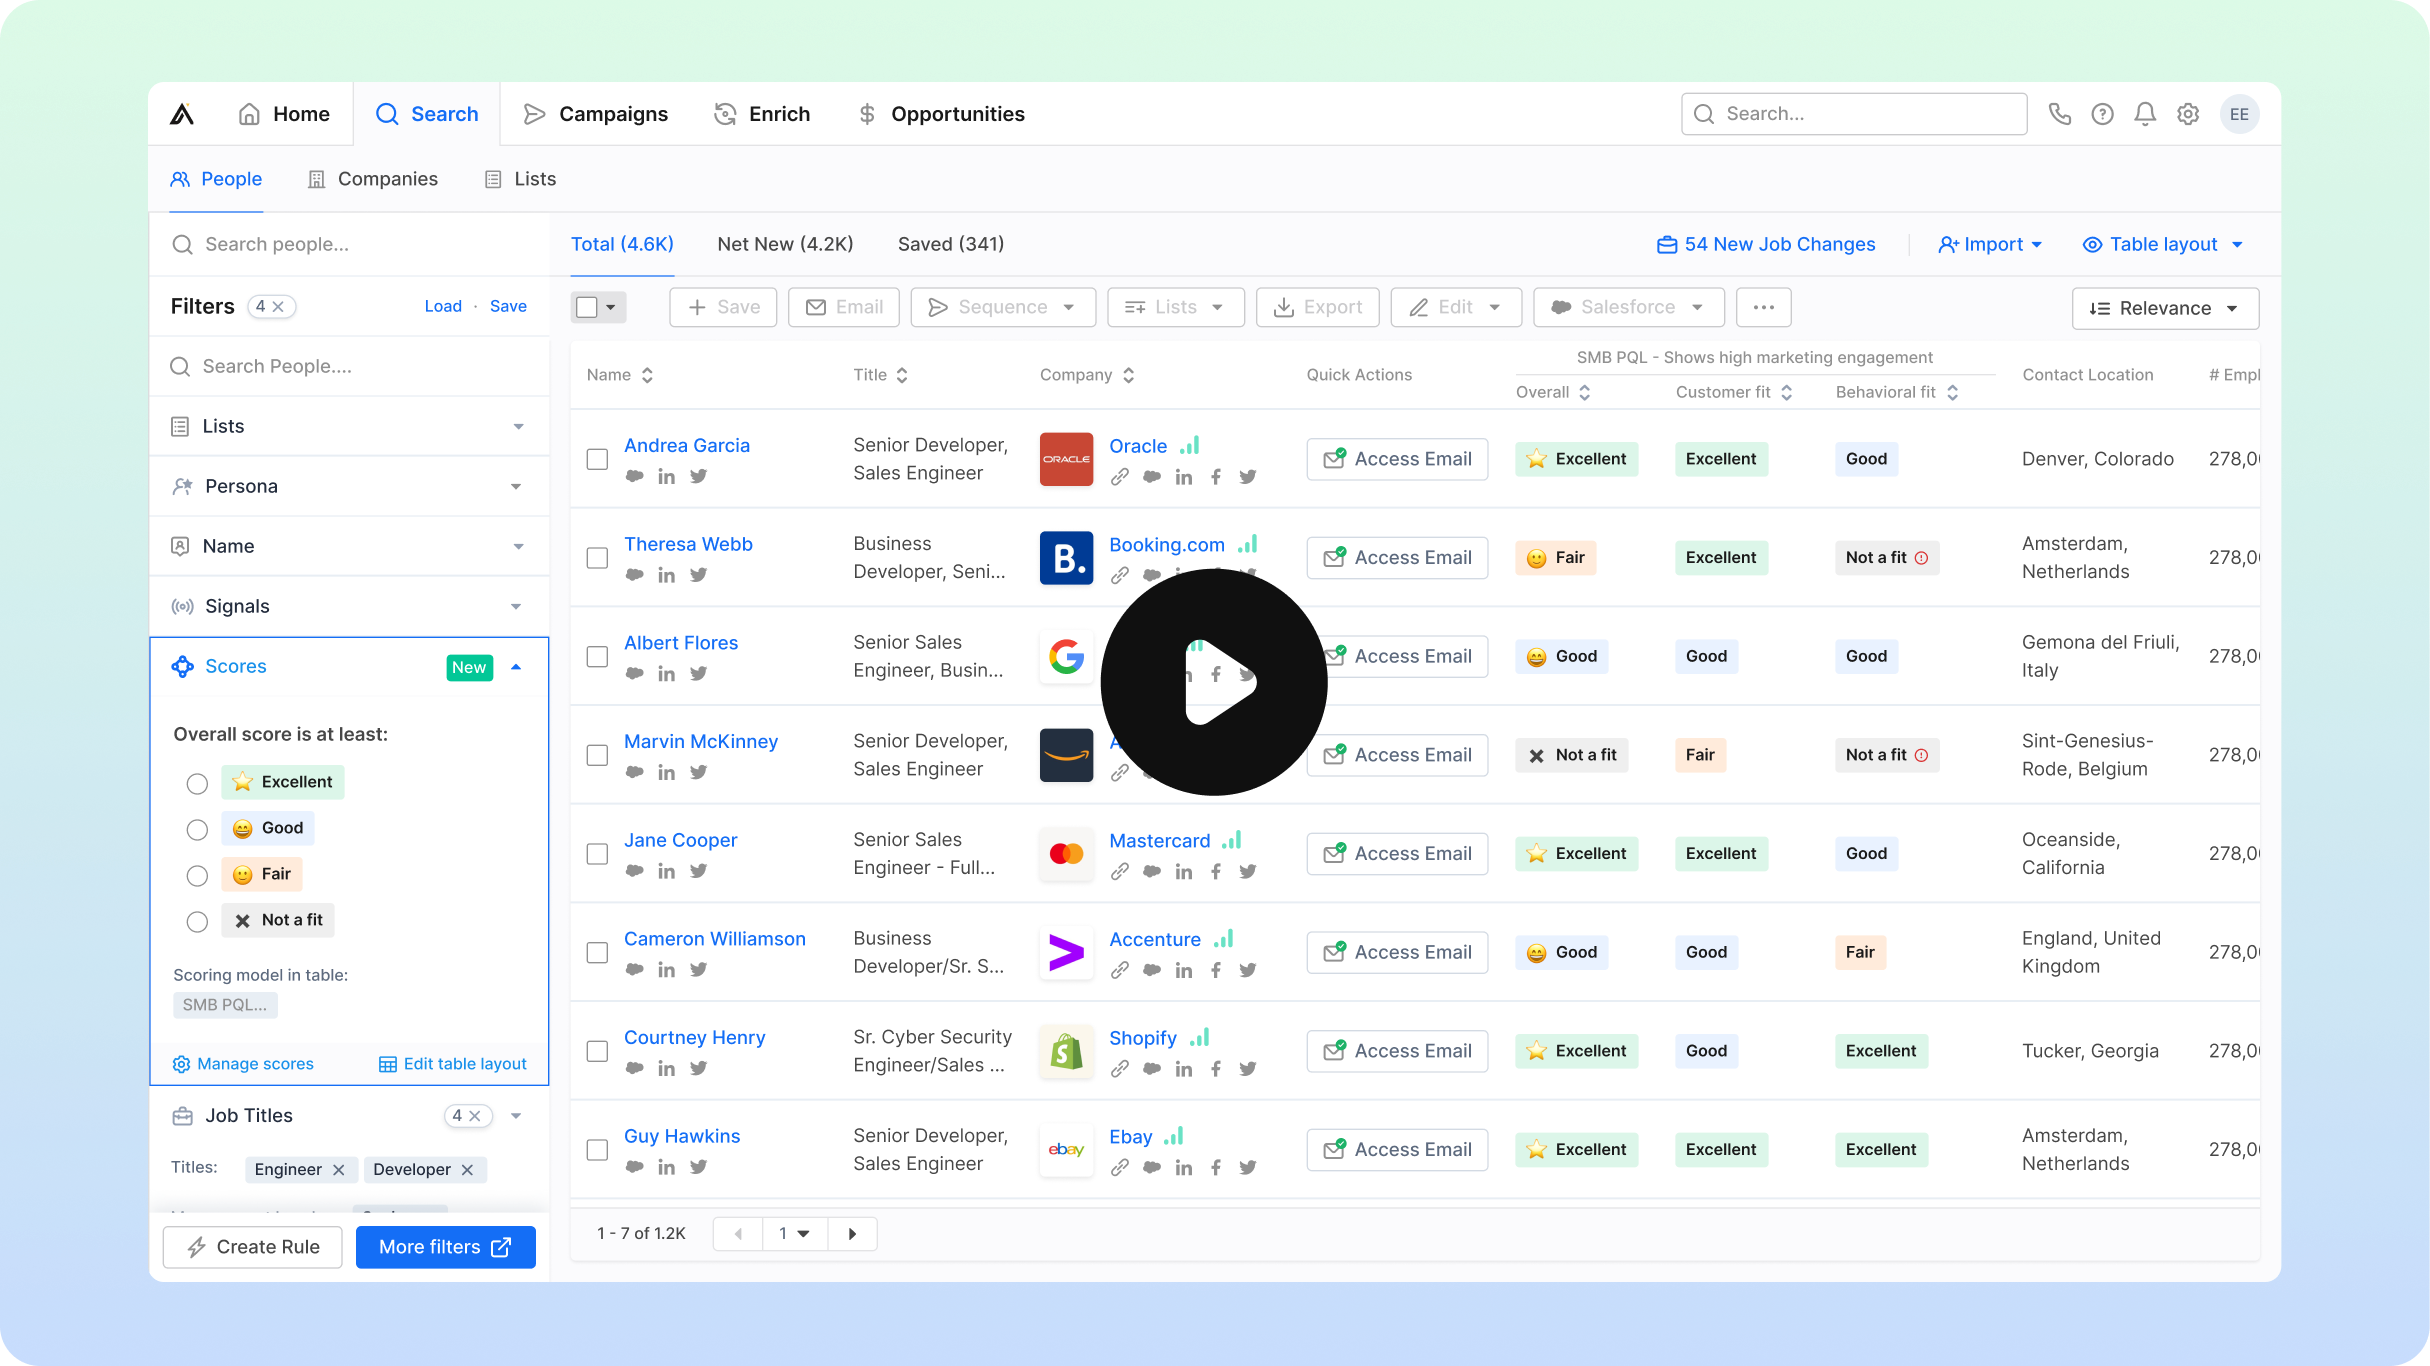Expand the Lists filter section
Viewport: 2430px width, 1366px height.
coord(349,426)
